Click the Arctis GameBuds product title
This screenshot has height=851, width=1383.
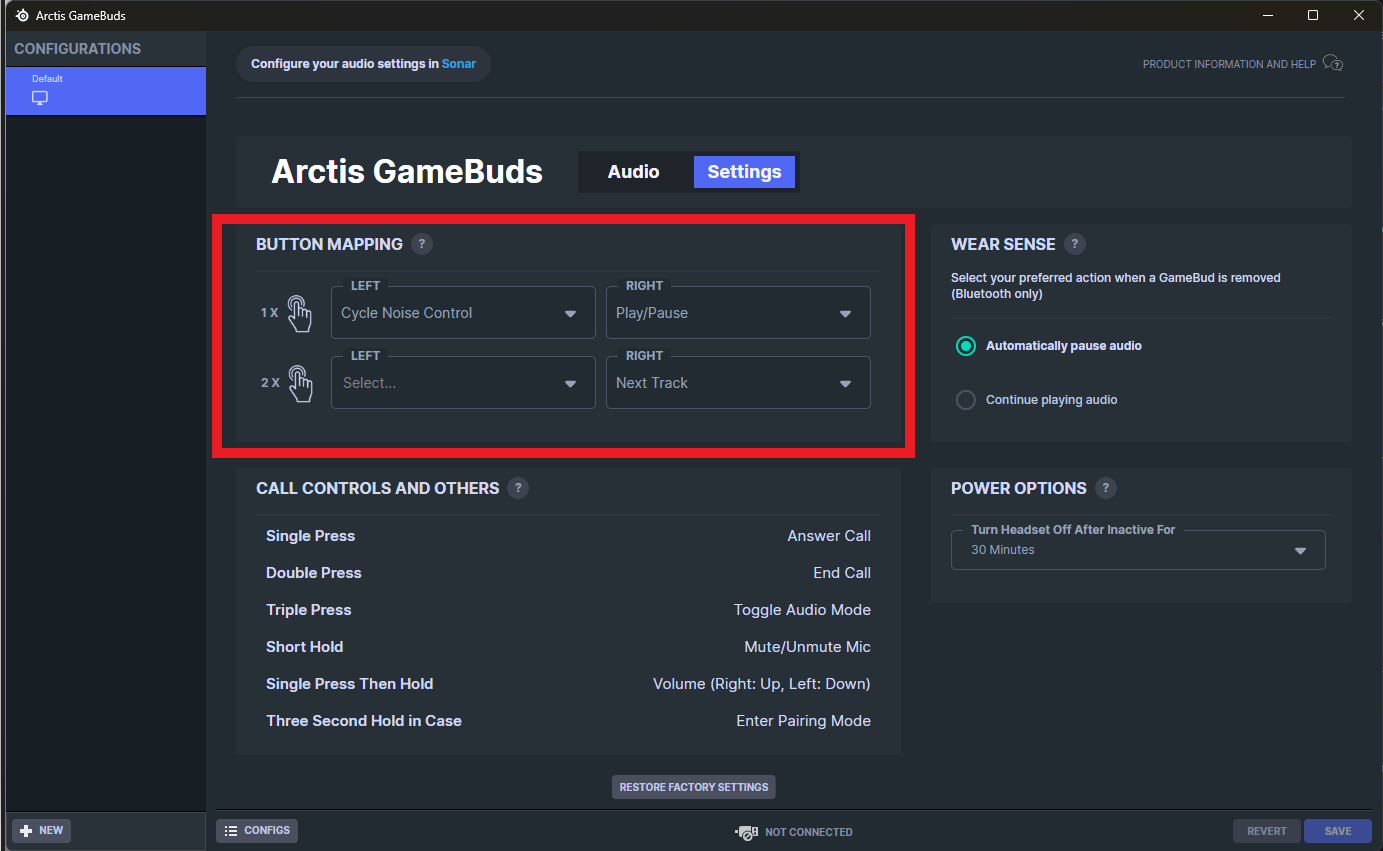click(407, 172)
